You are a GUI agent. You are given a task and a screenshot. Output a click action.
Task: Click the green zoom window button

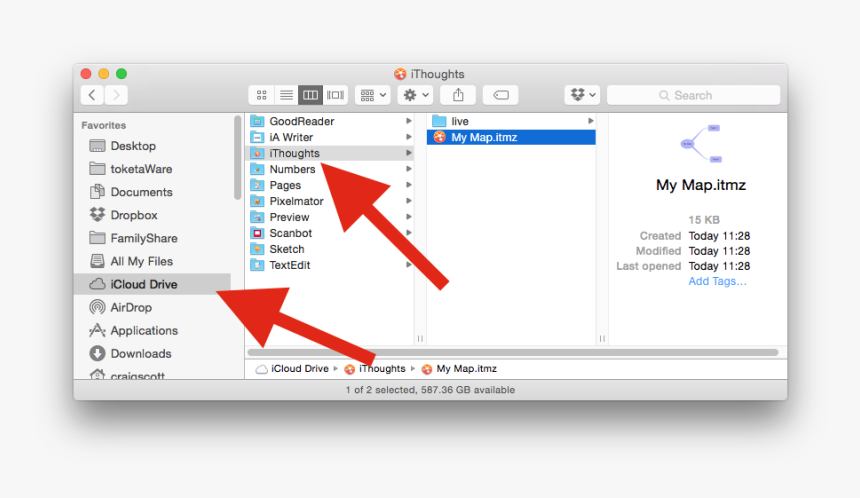coord(121,73)
